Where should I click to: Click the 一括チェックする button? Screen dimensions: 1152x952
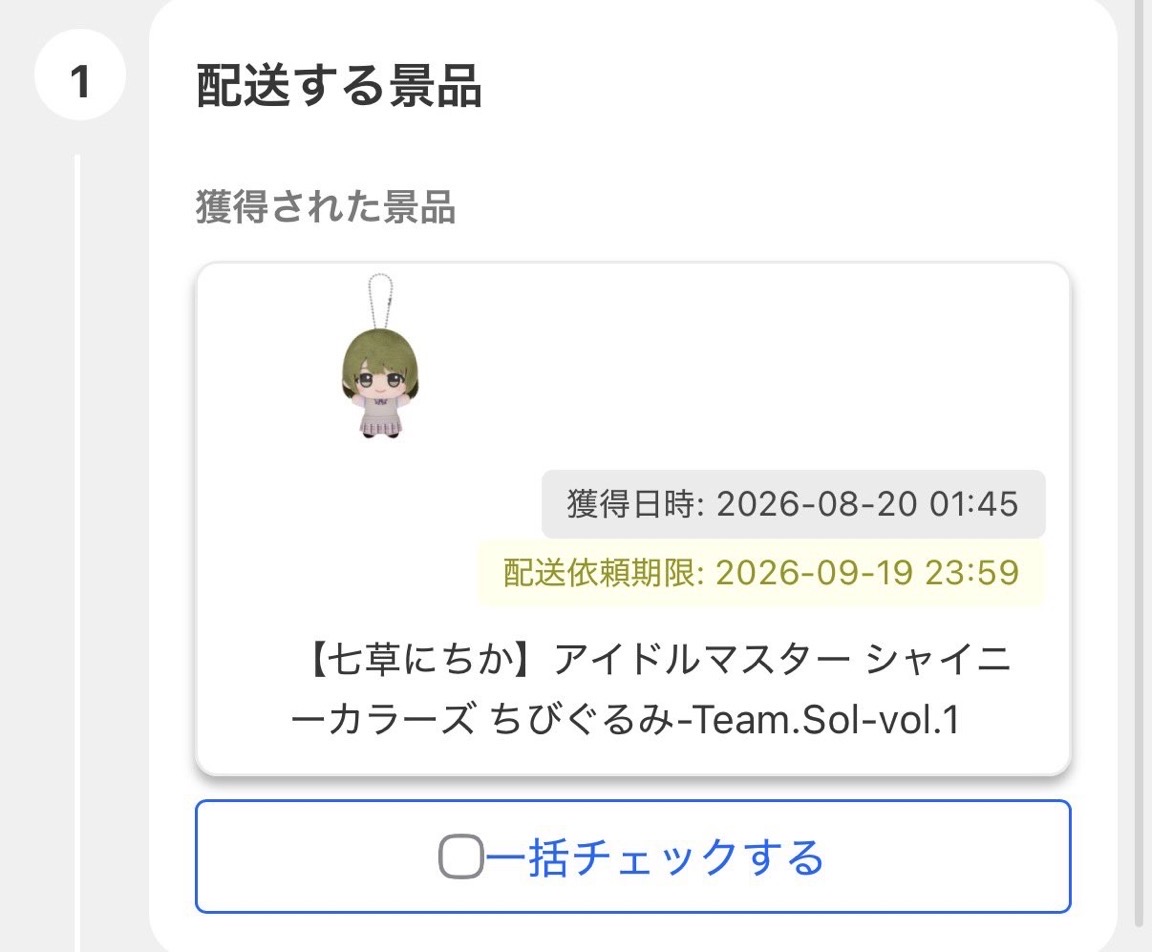(x=633, y=857)
